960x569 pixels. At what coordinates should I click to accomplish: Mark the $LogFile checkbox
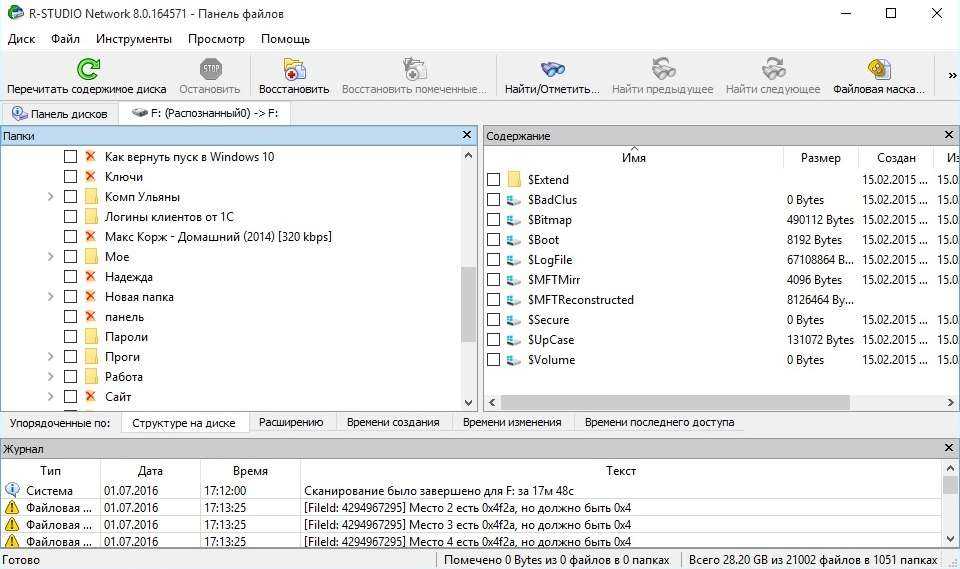[493, 260]
